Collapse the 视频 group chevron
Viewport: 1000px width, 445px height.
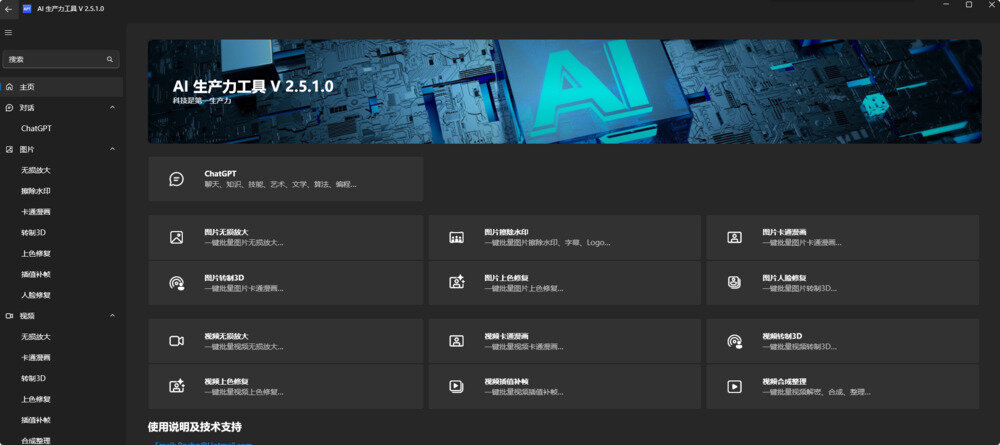112,316
